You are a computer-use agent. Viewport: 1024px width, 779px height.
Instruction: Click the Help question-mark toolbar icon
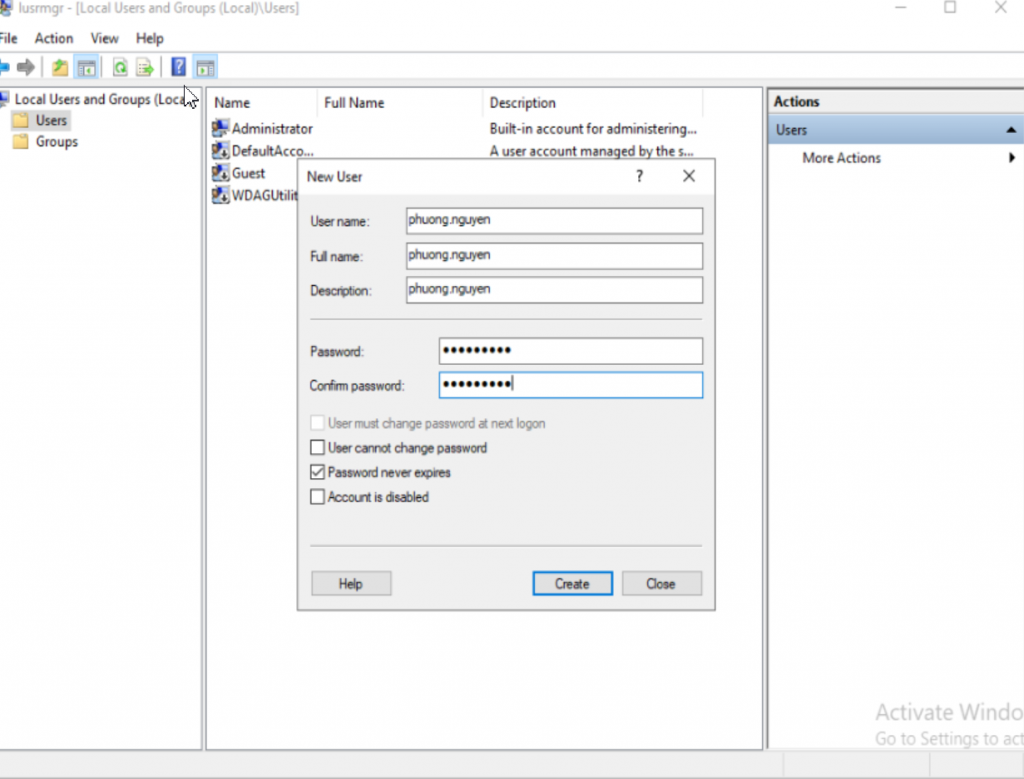(179, 67)
